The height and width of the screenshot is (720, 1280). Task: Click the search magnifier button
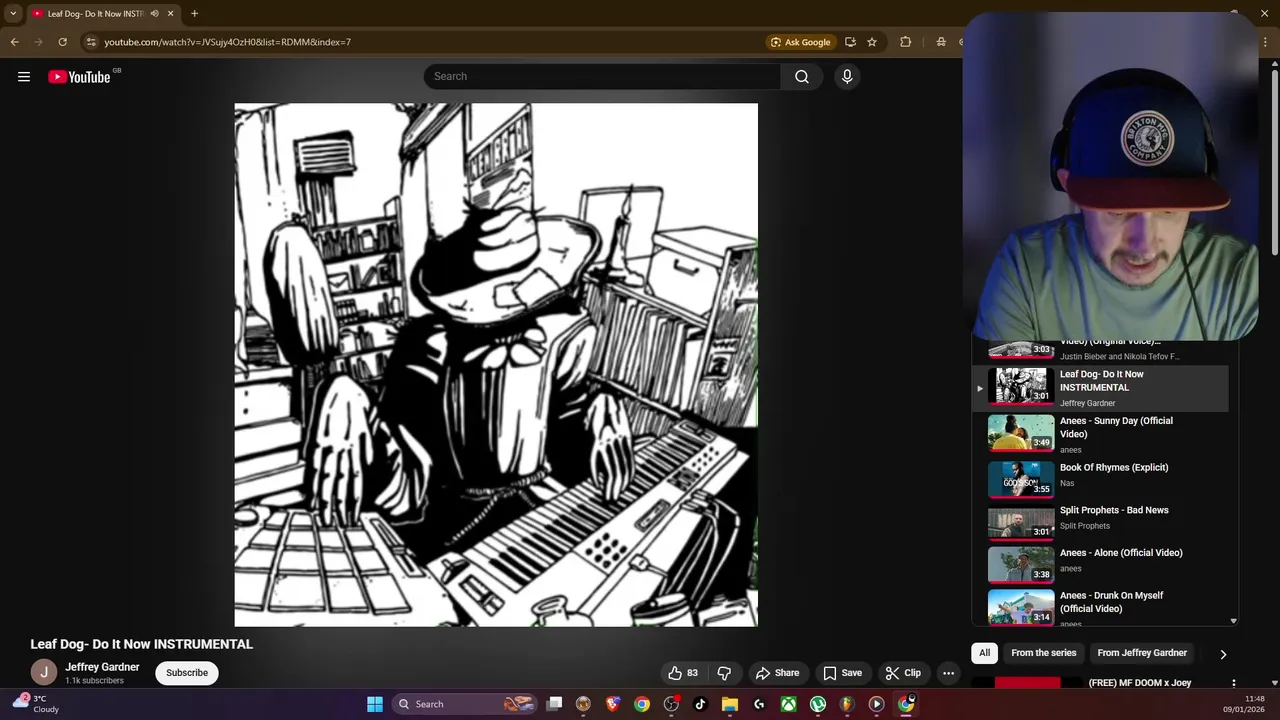[802, 77]
